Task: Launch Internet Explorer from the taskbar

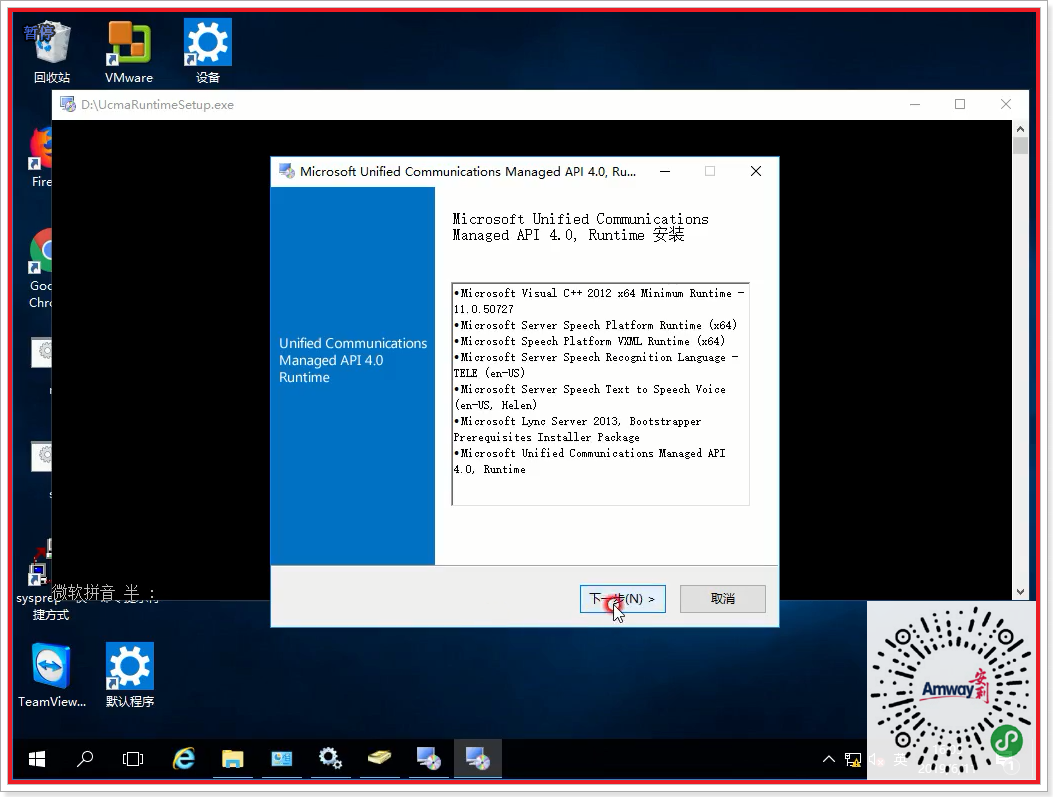Action: [184, 759]
